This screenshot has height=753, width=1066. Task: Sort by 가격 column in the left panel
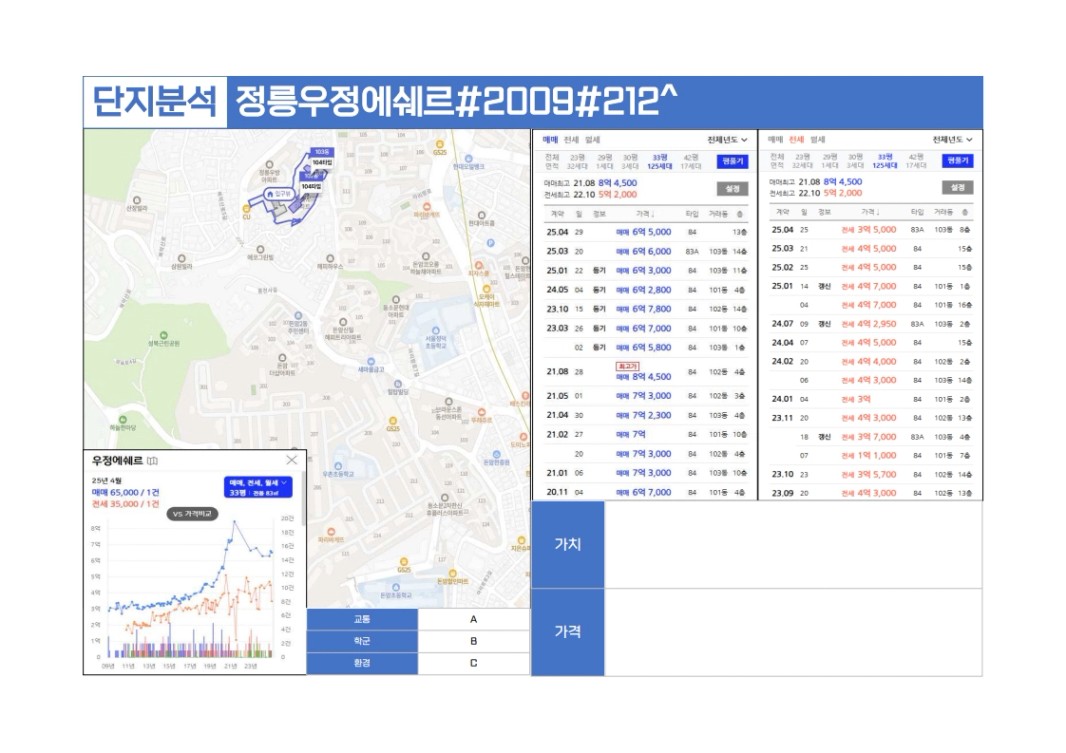[x=645, y=213]
